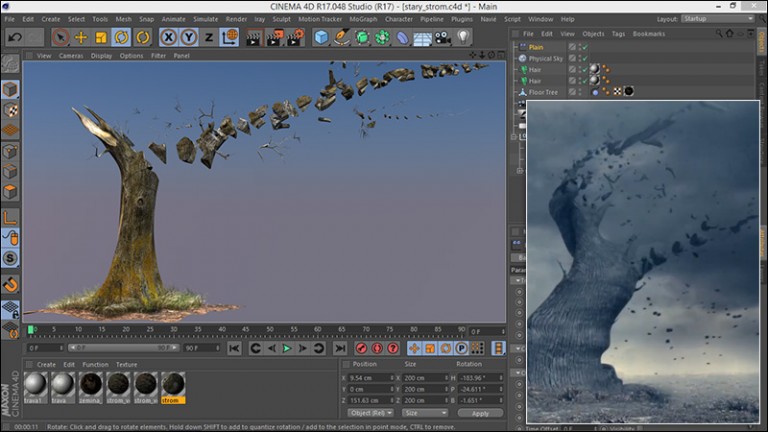Open the Layout Startup dropdown

pos(718,19)
